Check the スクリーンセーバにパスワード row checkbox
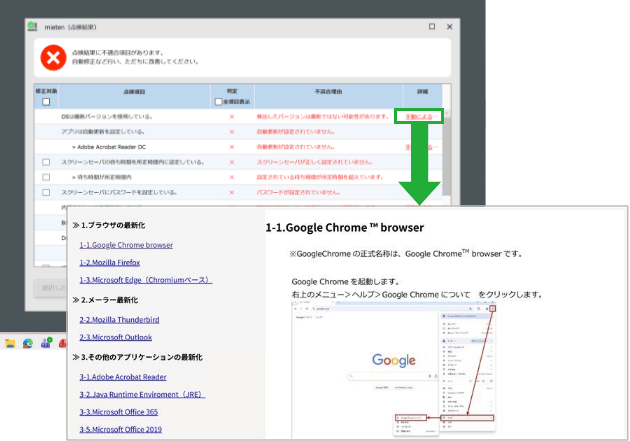The height and width of the screenshot is (441, 630). point(46,192)
